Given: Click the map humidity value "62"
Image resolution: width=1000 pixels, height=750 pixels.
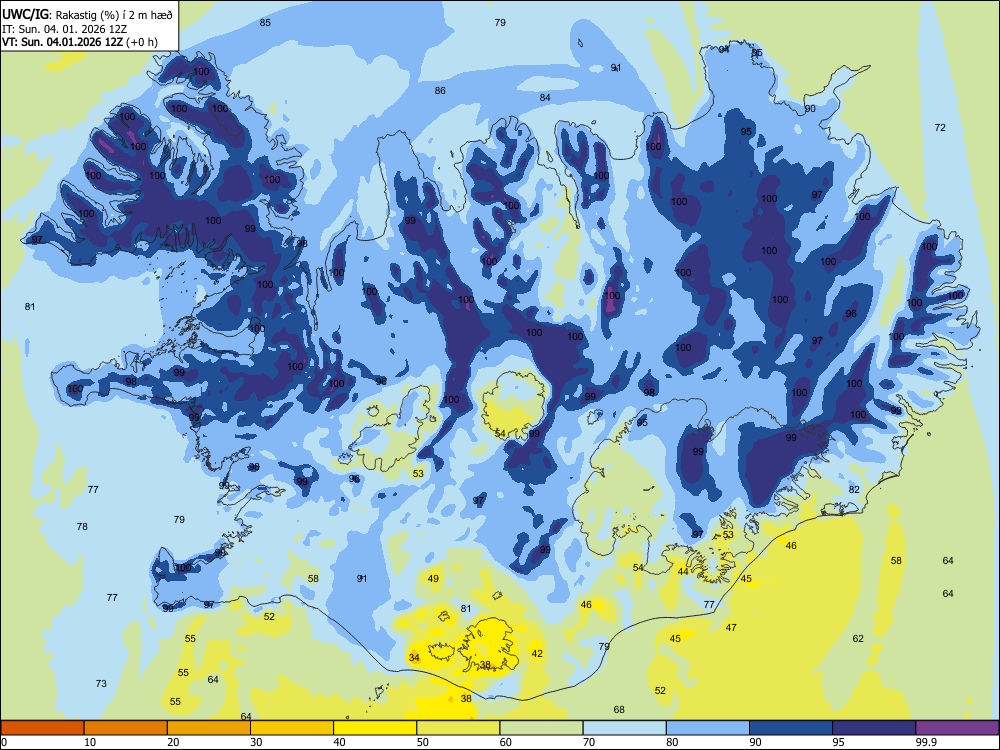Looking at the screenshot, I should click(858, 638).
